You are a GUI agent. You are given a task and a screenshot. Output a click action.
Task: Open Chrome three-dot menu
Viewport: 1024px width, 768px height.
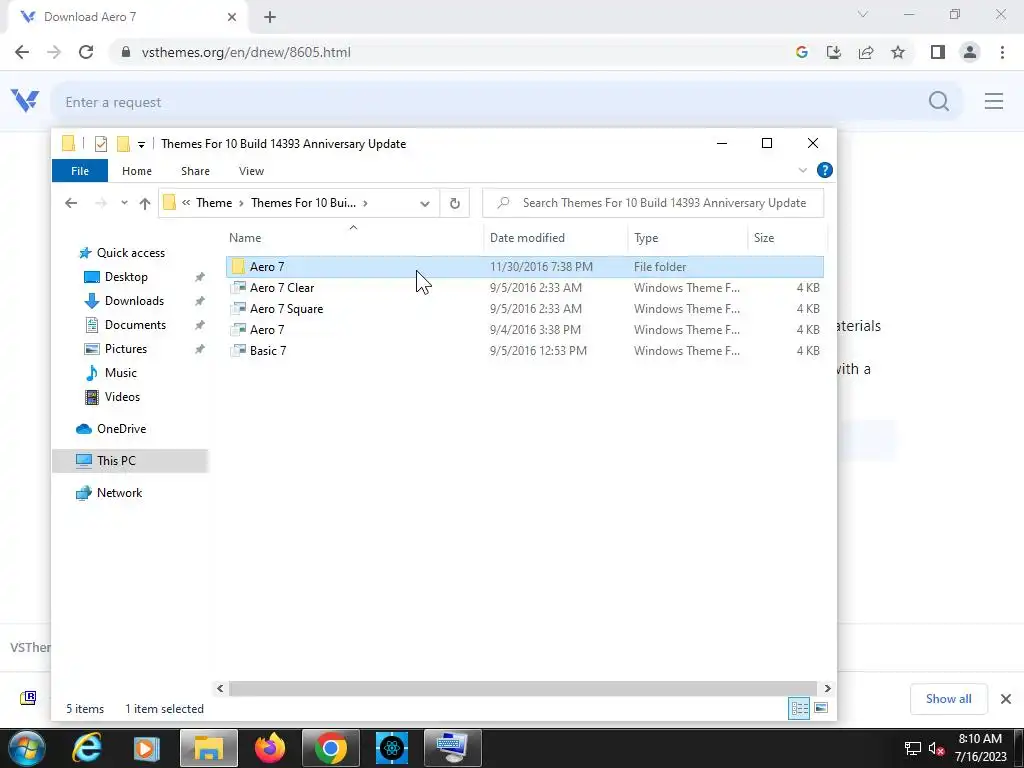[x=1002, y=52]
